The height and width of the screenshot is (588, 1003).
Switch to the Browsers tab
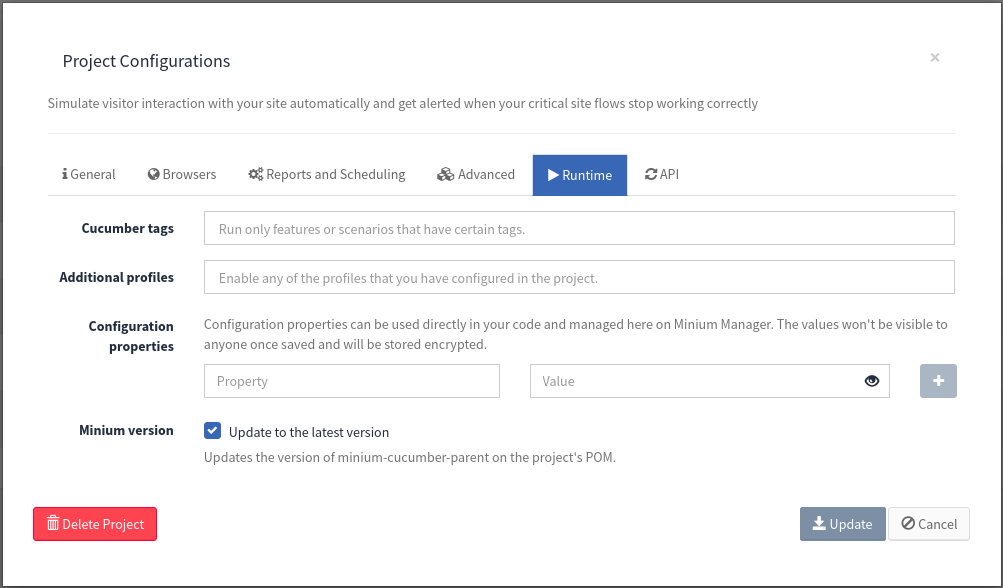[182, 175]
